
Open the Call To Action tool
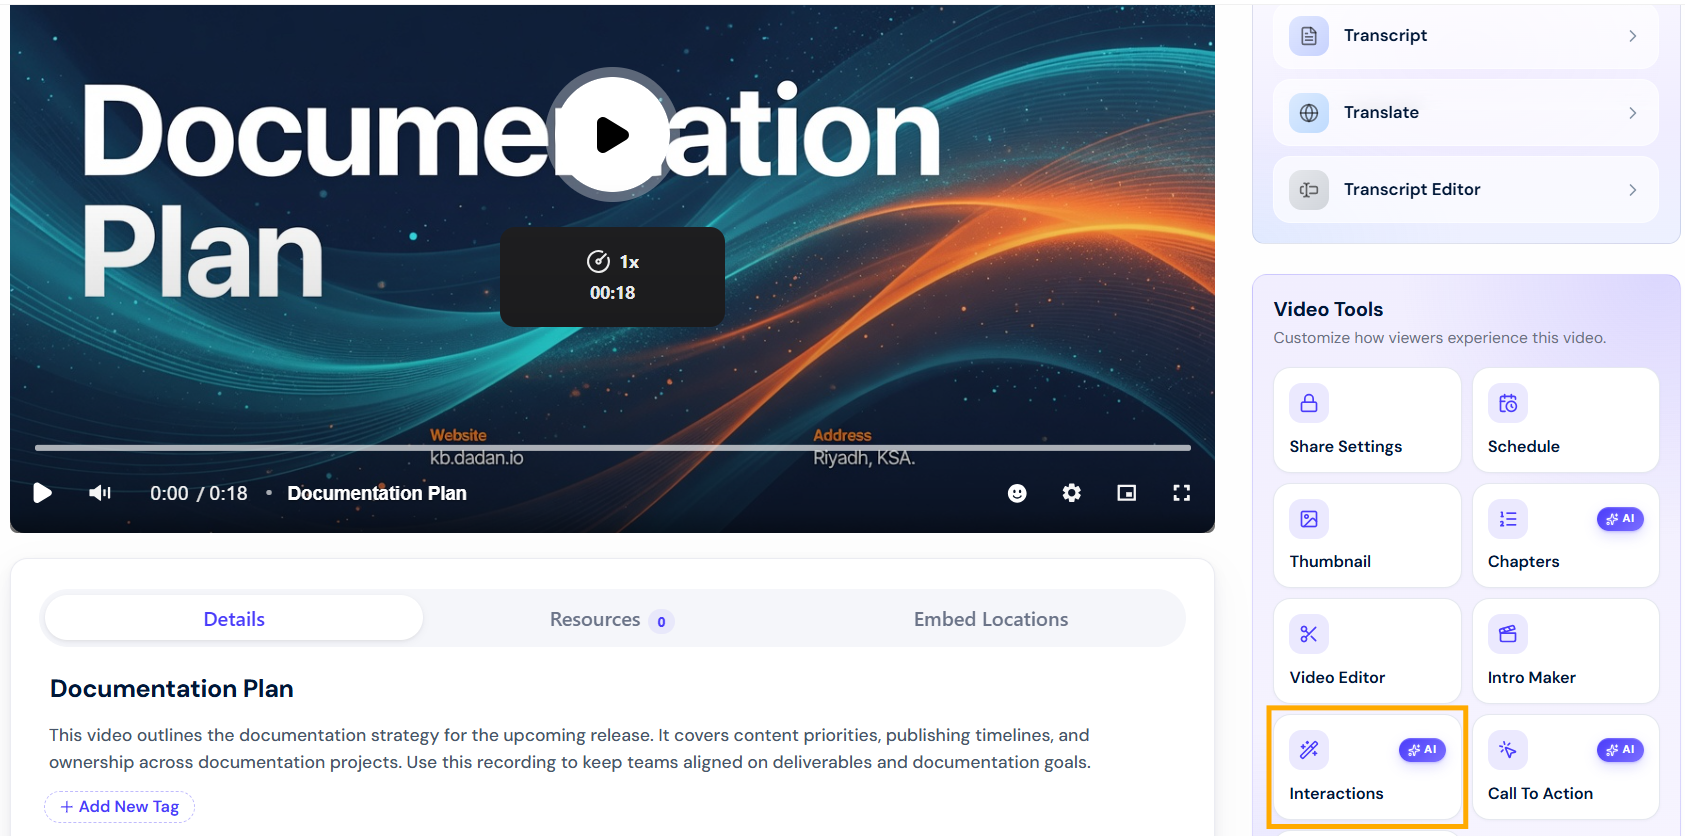click(x=1565, y=767)
